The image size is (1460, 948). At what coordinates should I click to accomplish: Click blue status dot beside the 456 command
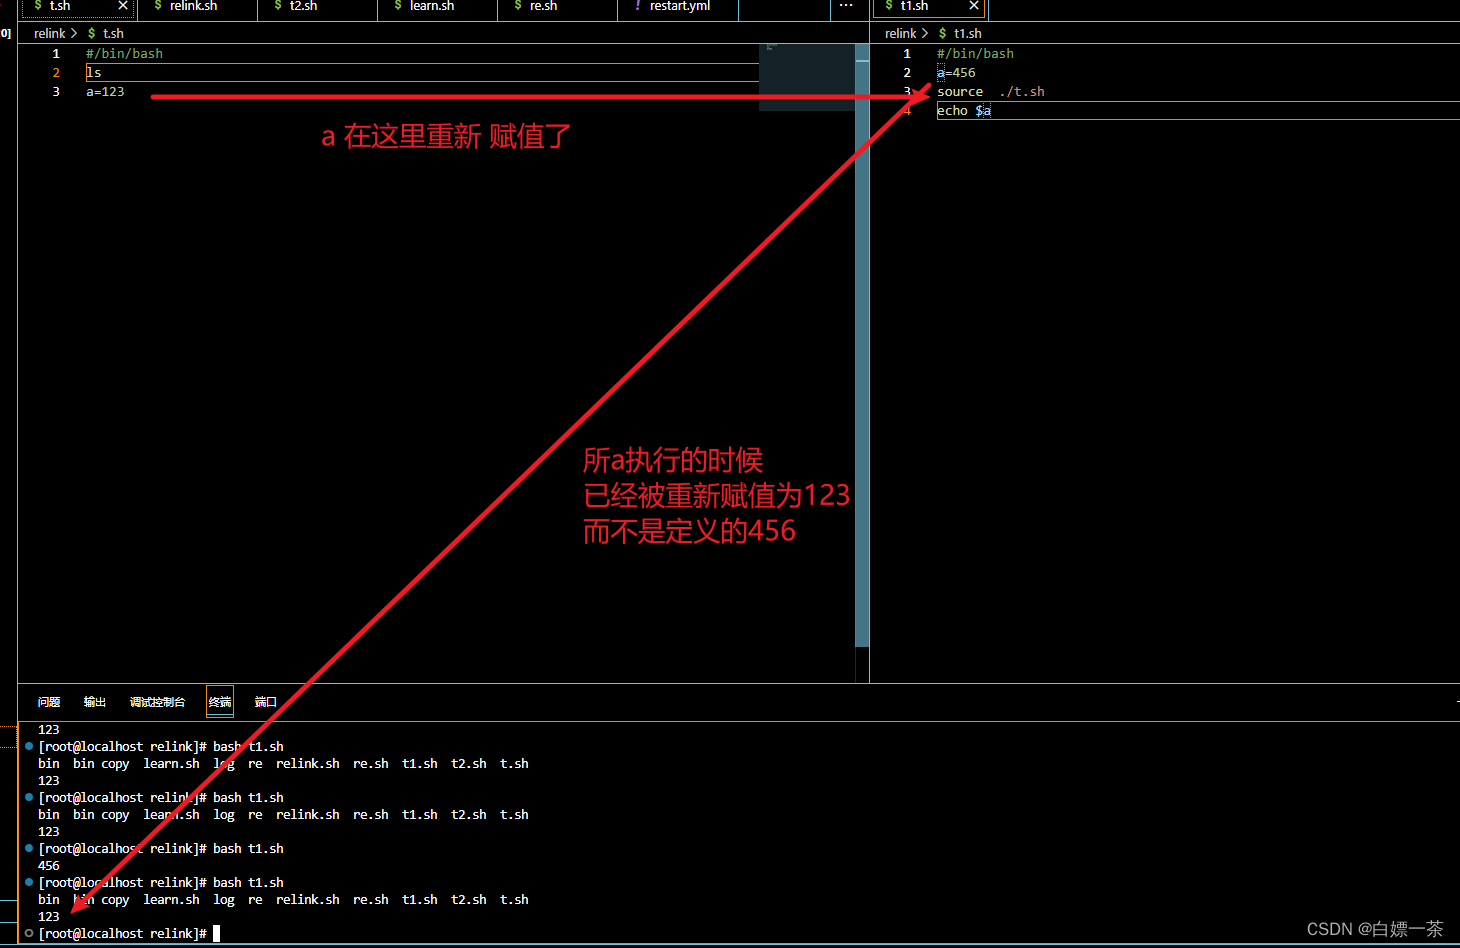pyautogui.click(x=29, y=848)
